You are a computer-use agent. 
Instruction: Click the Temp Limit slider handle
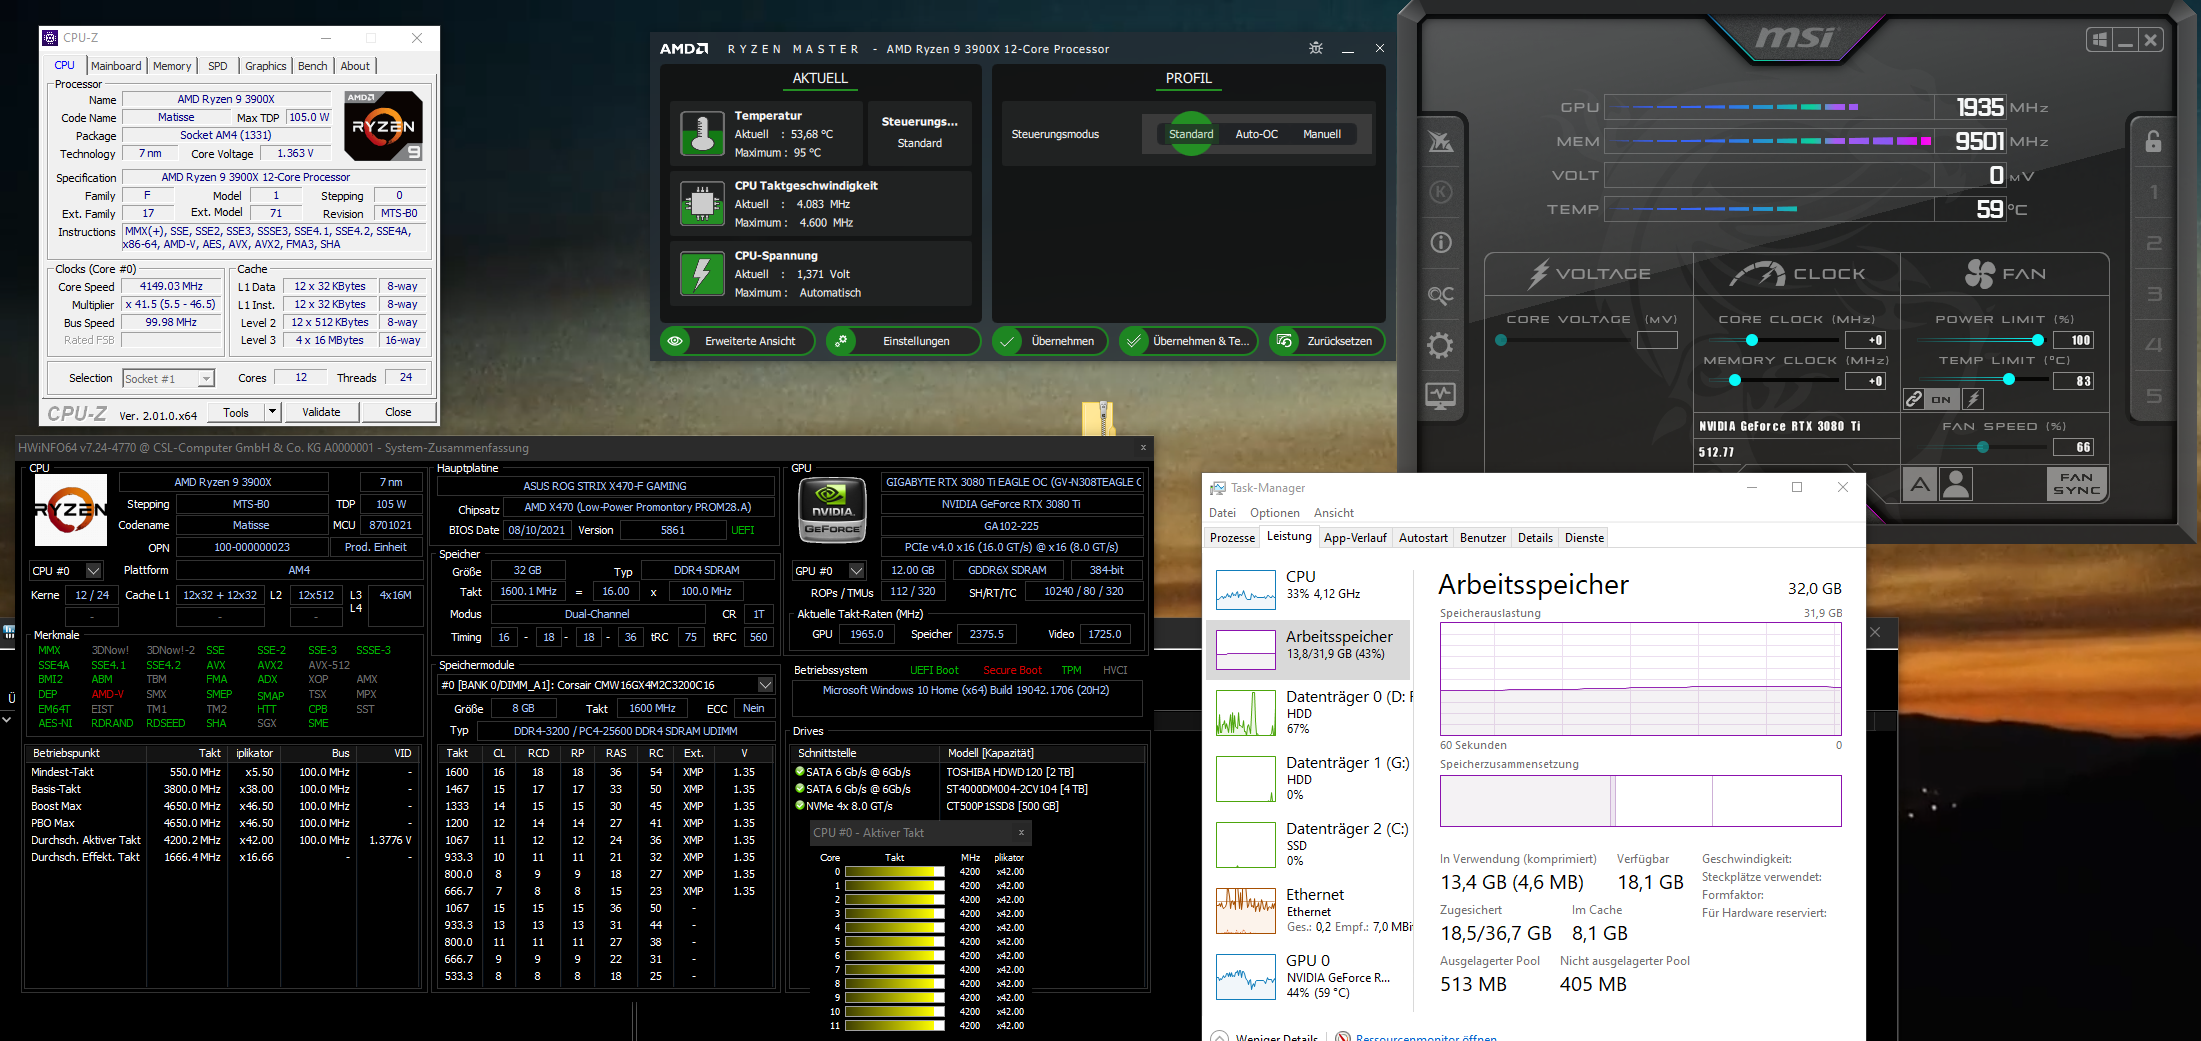tap(2009, 380)
